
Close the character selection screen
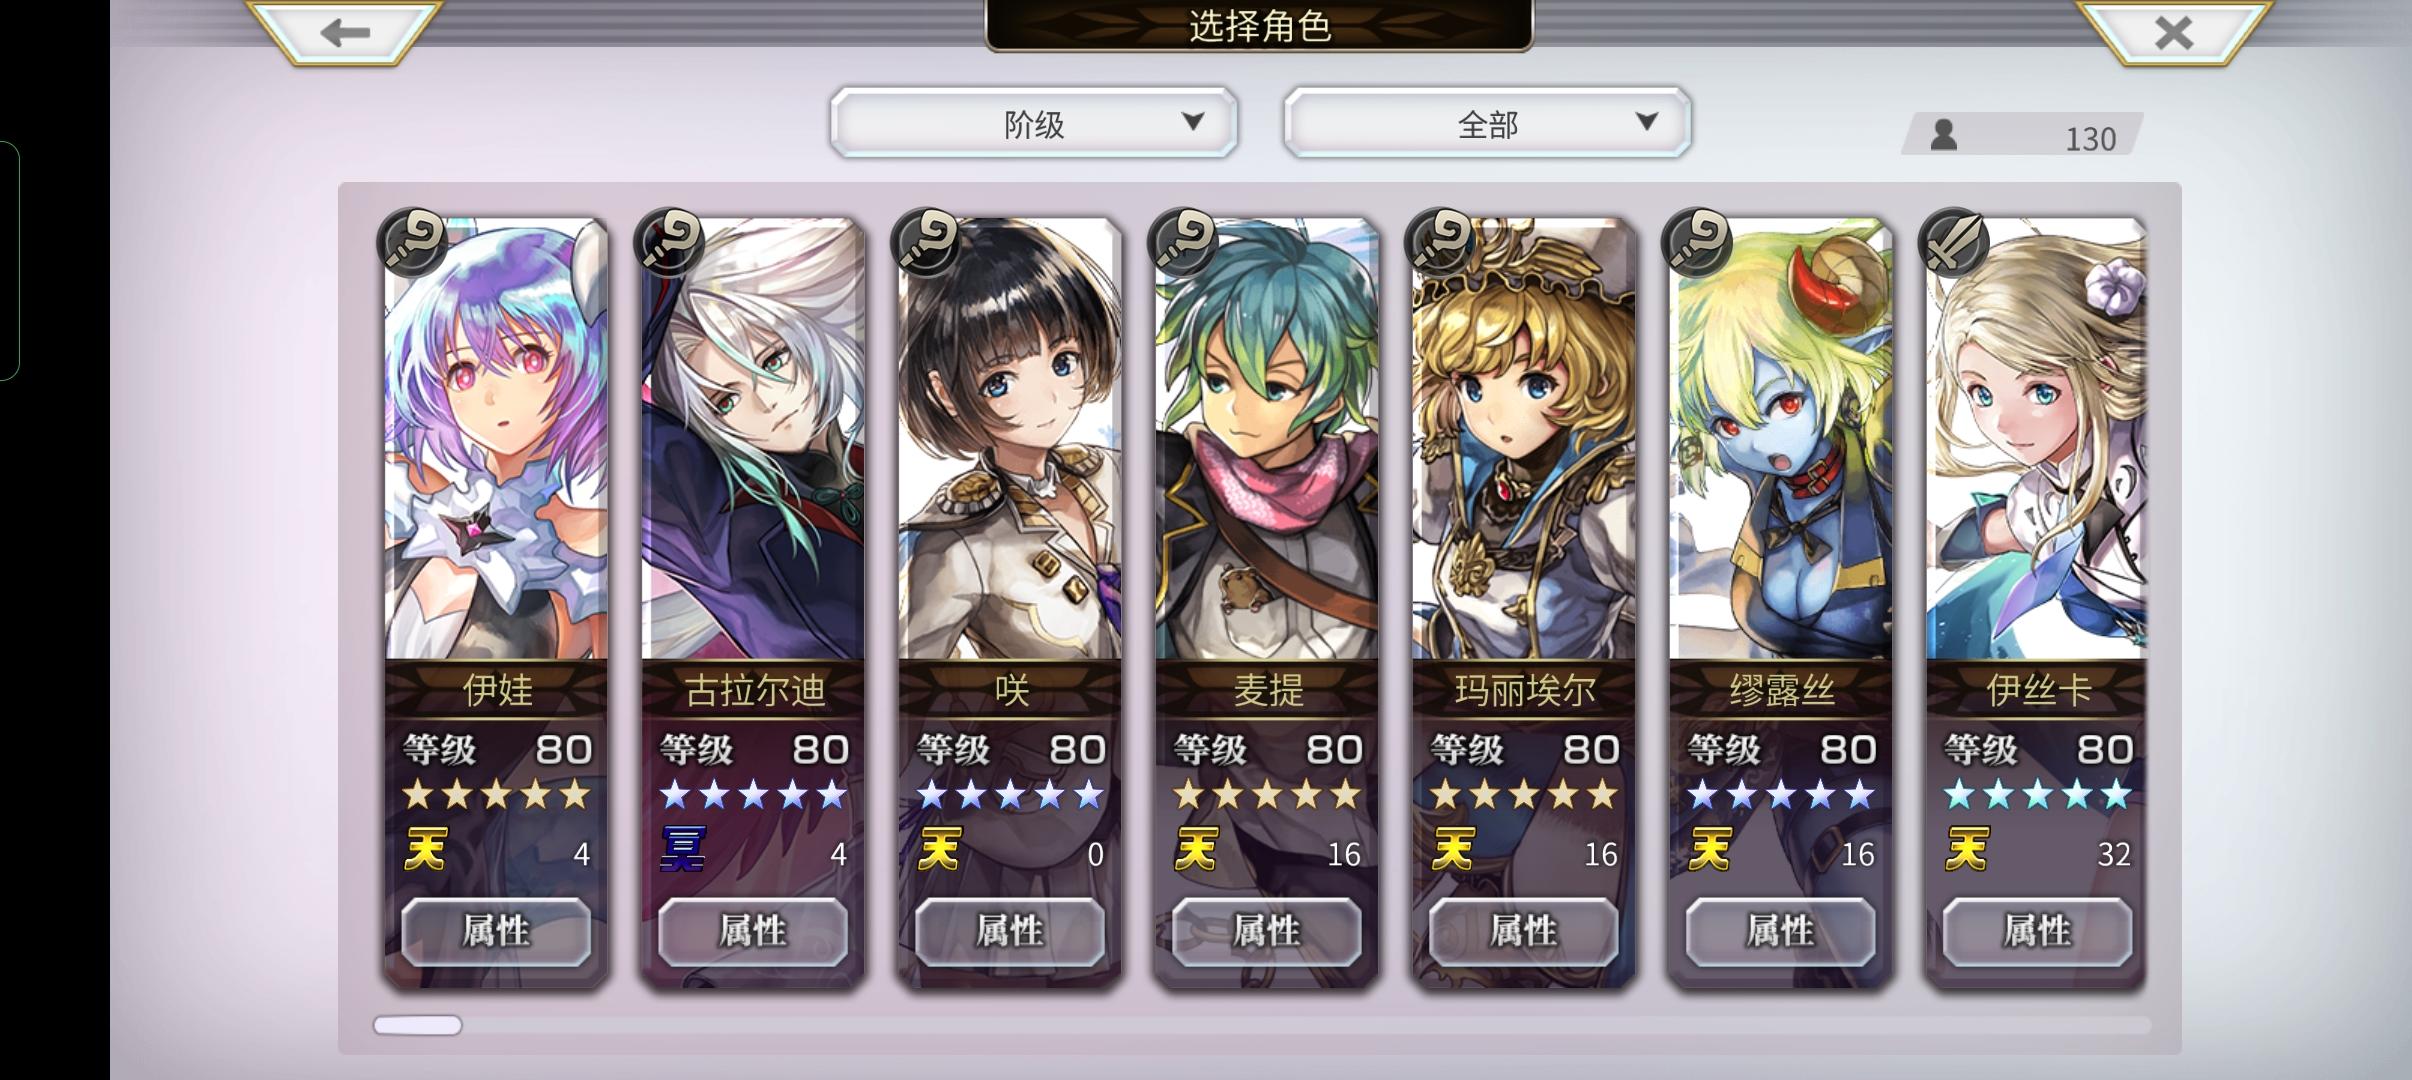point(2174,31)
